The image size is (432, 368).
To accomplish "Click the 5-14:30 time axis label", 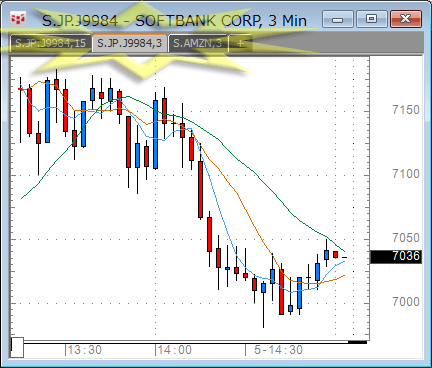I will click(278, 350).
